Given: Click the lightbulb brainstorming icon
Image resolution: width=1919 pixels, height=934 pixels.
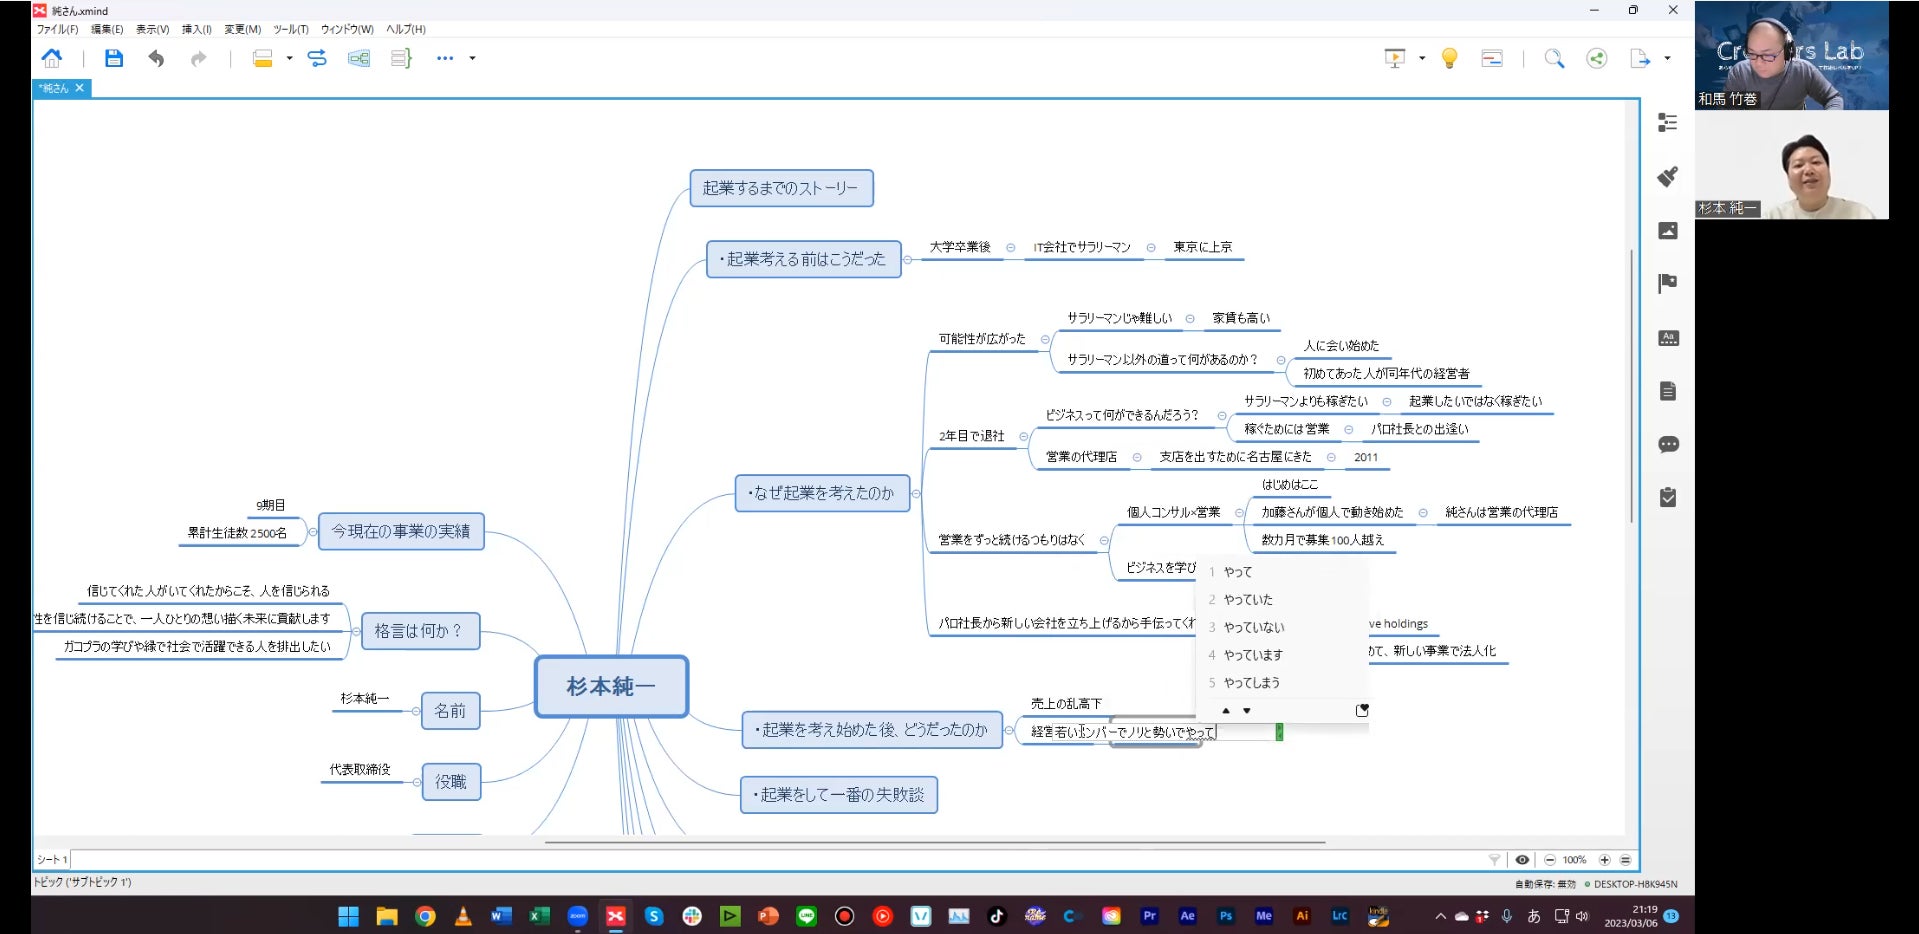Looking at the screenshot, I should 1449,59.
